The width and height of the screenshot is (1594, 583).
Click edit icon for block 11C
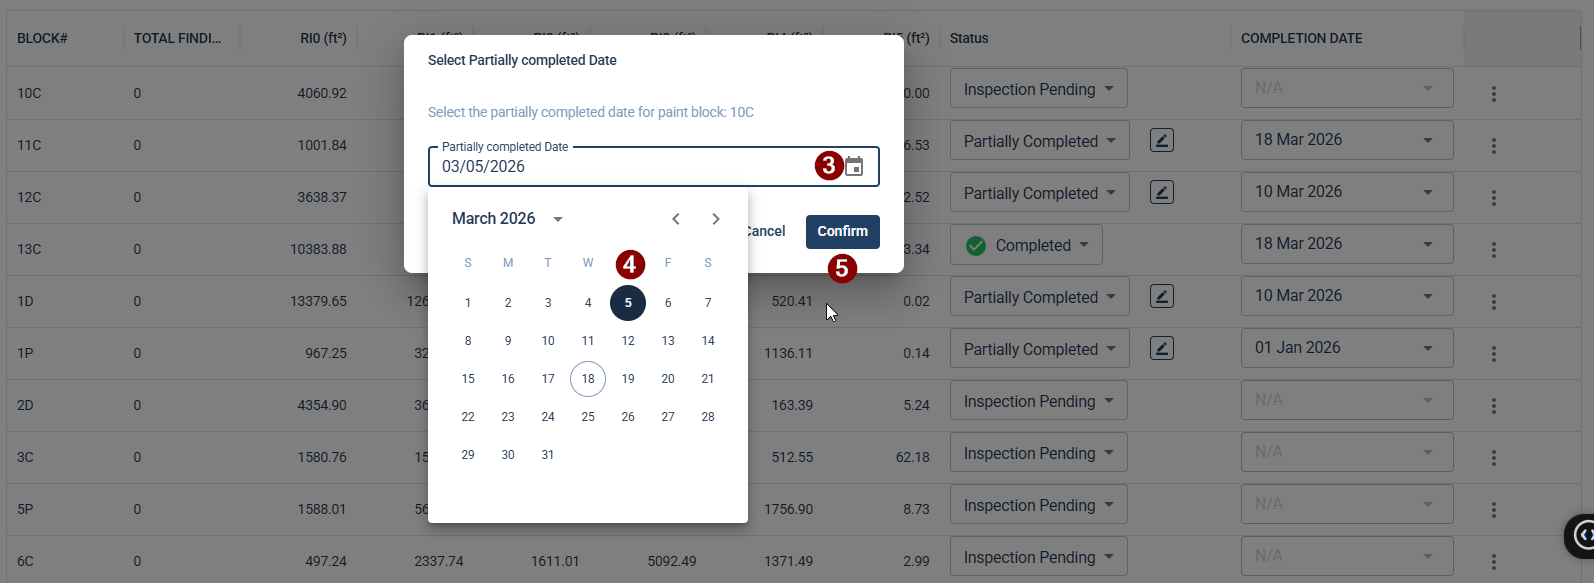[1161, 141]
